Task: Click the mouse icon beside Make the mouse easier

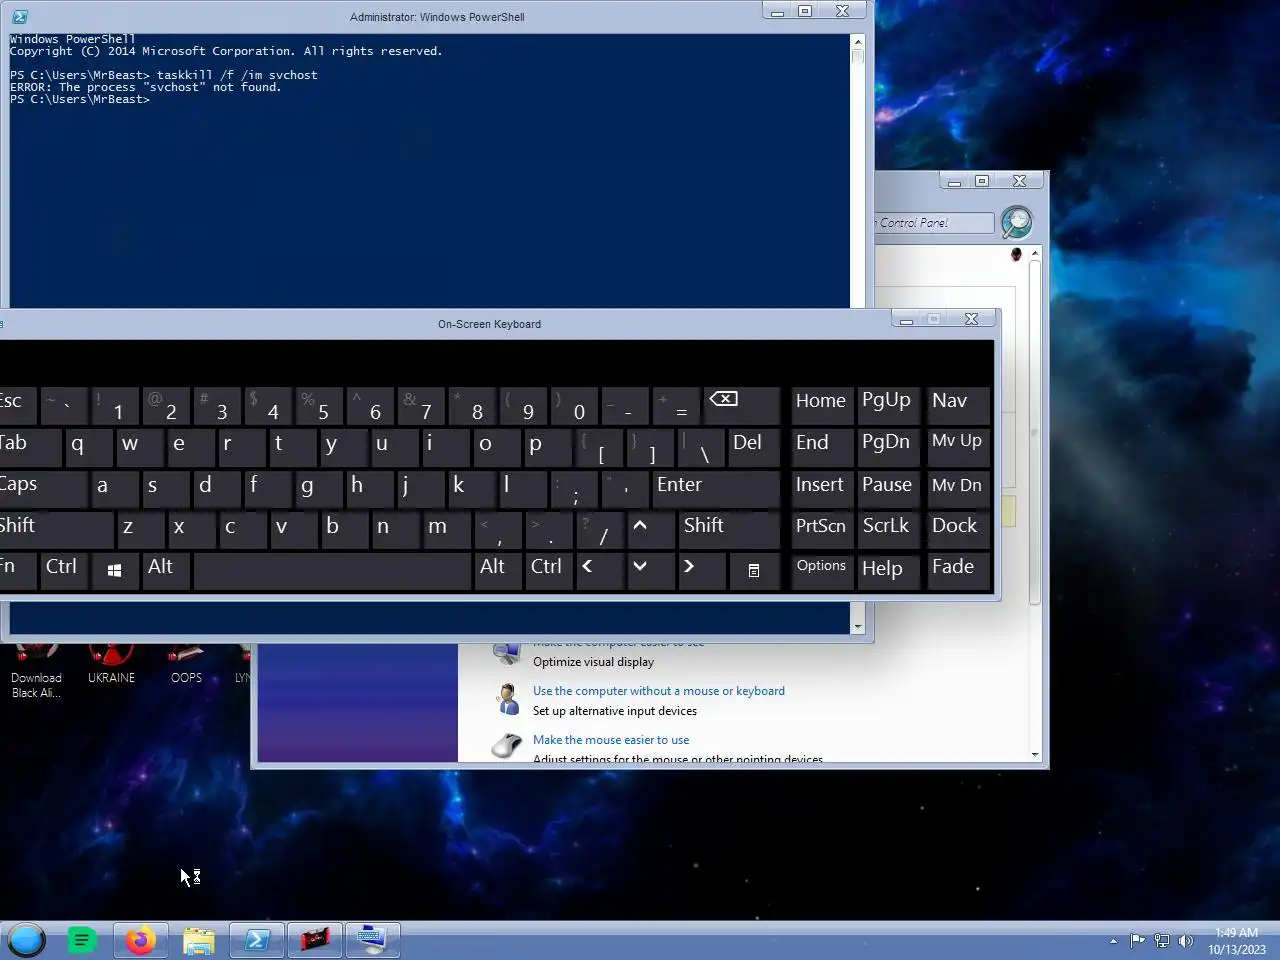Action: (507, 745)
